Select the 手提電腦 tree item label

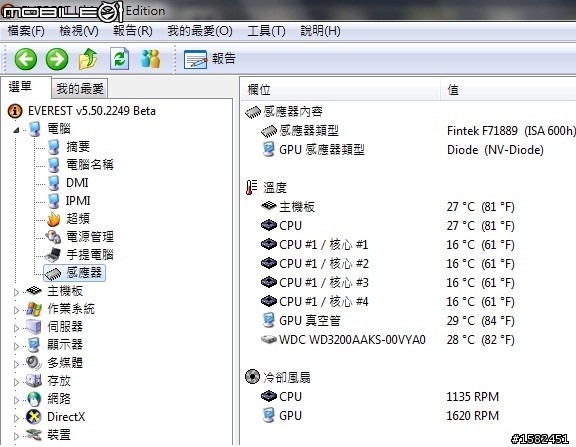click(90, 255)
